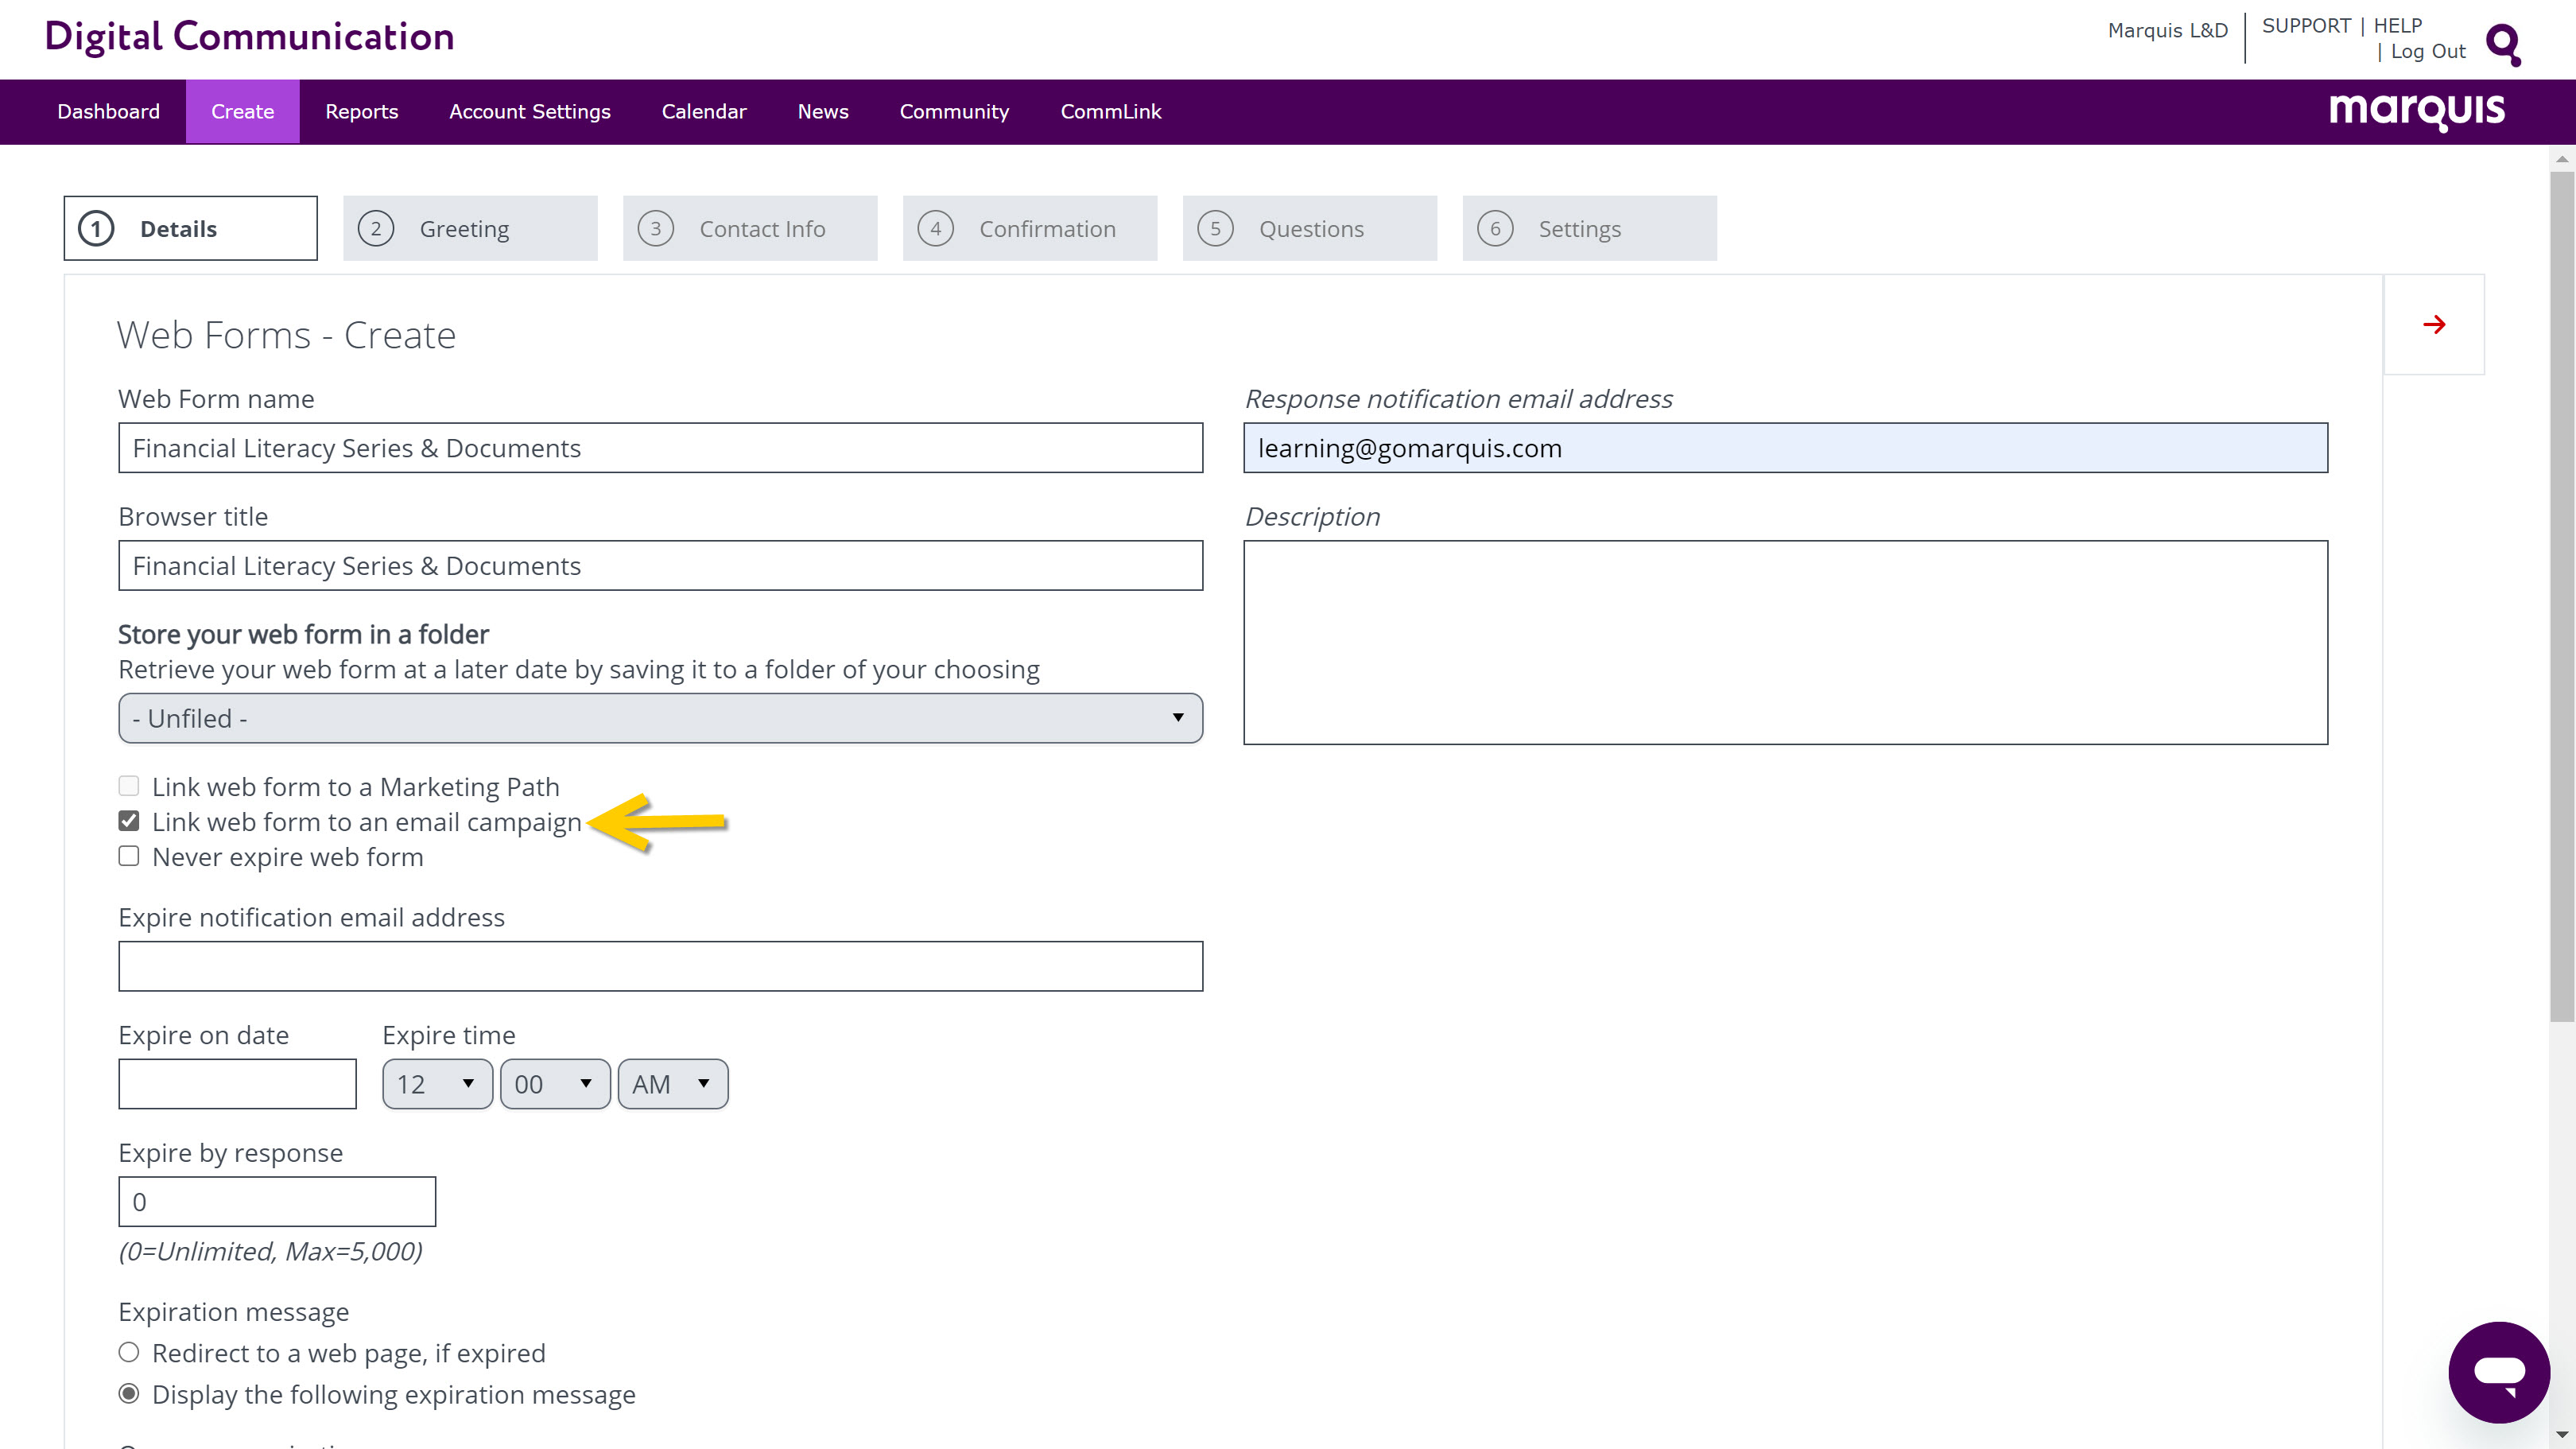Switch to the Contact Info step tab

750,228
